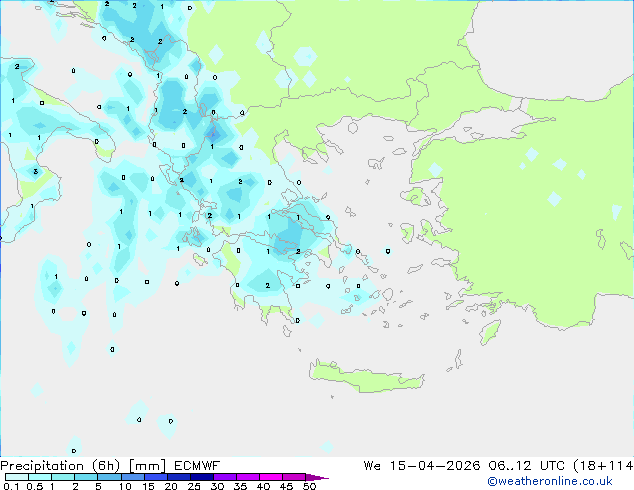Click the island of Rhodes on the map
The height and width of the screenshot is (490, 634).
(x=490, y=332)
